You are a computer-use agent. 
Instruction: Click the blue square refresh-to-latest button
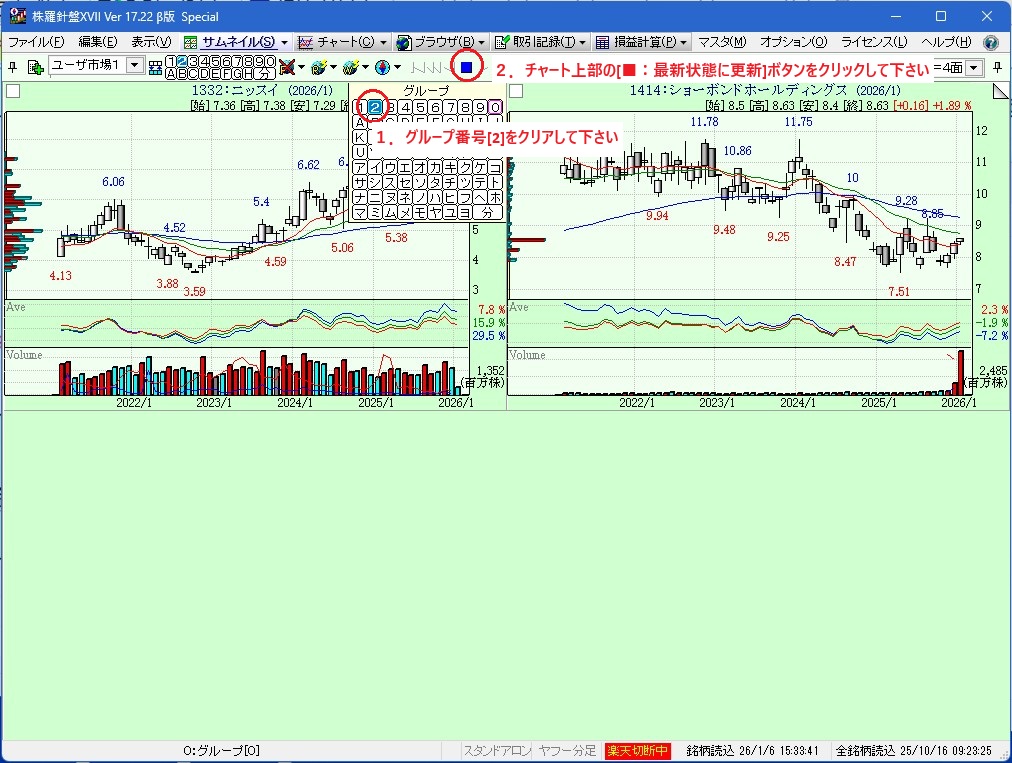467,67
